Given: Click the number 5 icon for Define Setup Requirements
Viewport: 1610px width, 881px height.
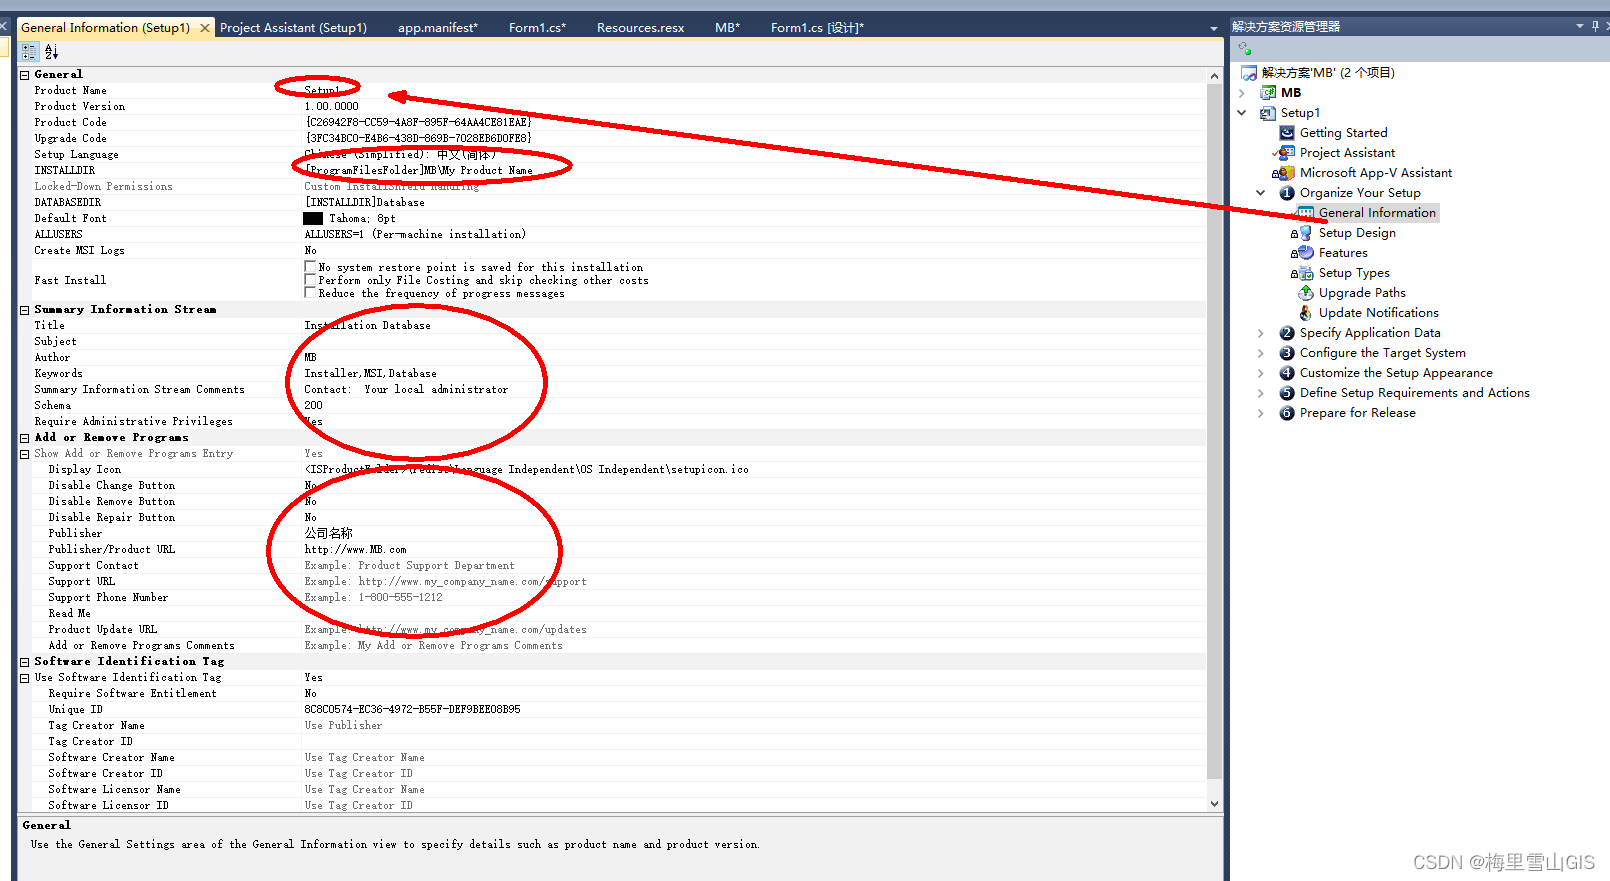Looking at the screenshot, I should [1287, 393].
